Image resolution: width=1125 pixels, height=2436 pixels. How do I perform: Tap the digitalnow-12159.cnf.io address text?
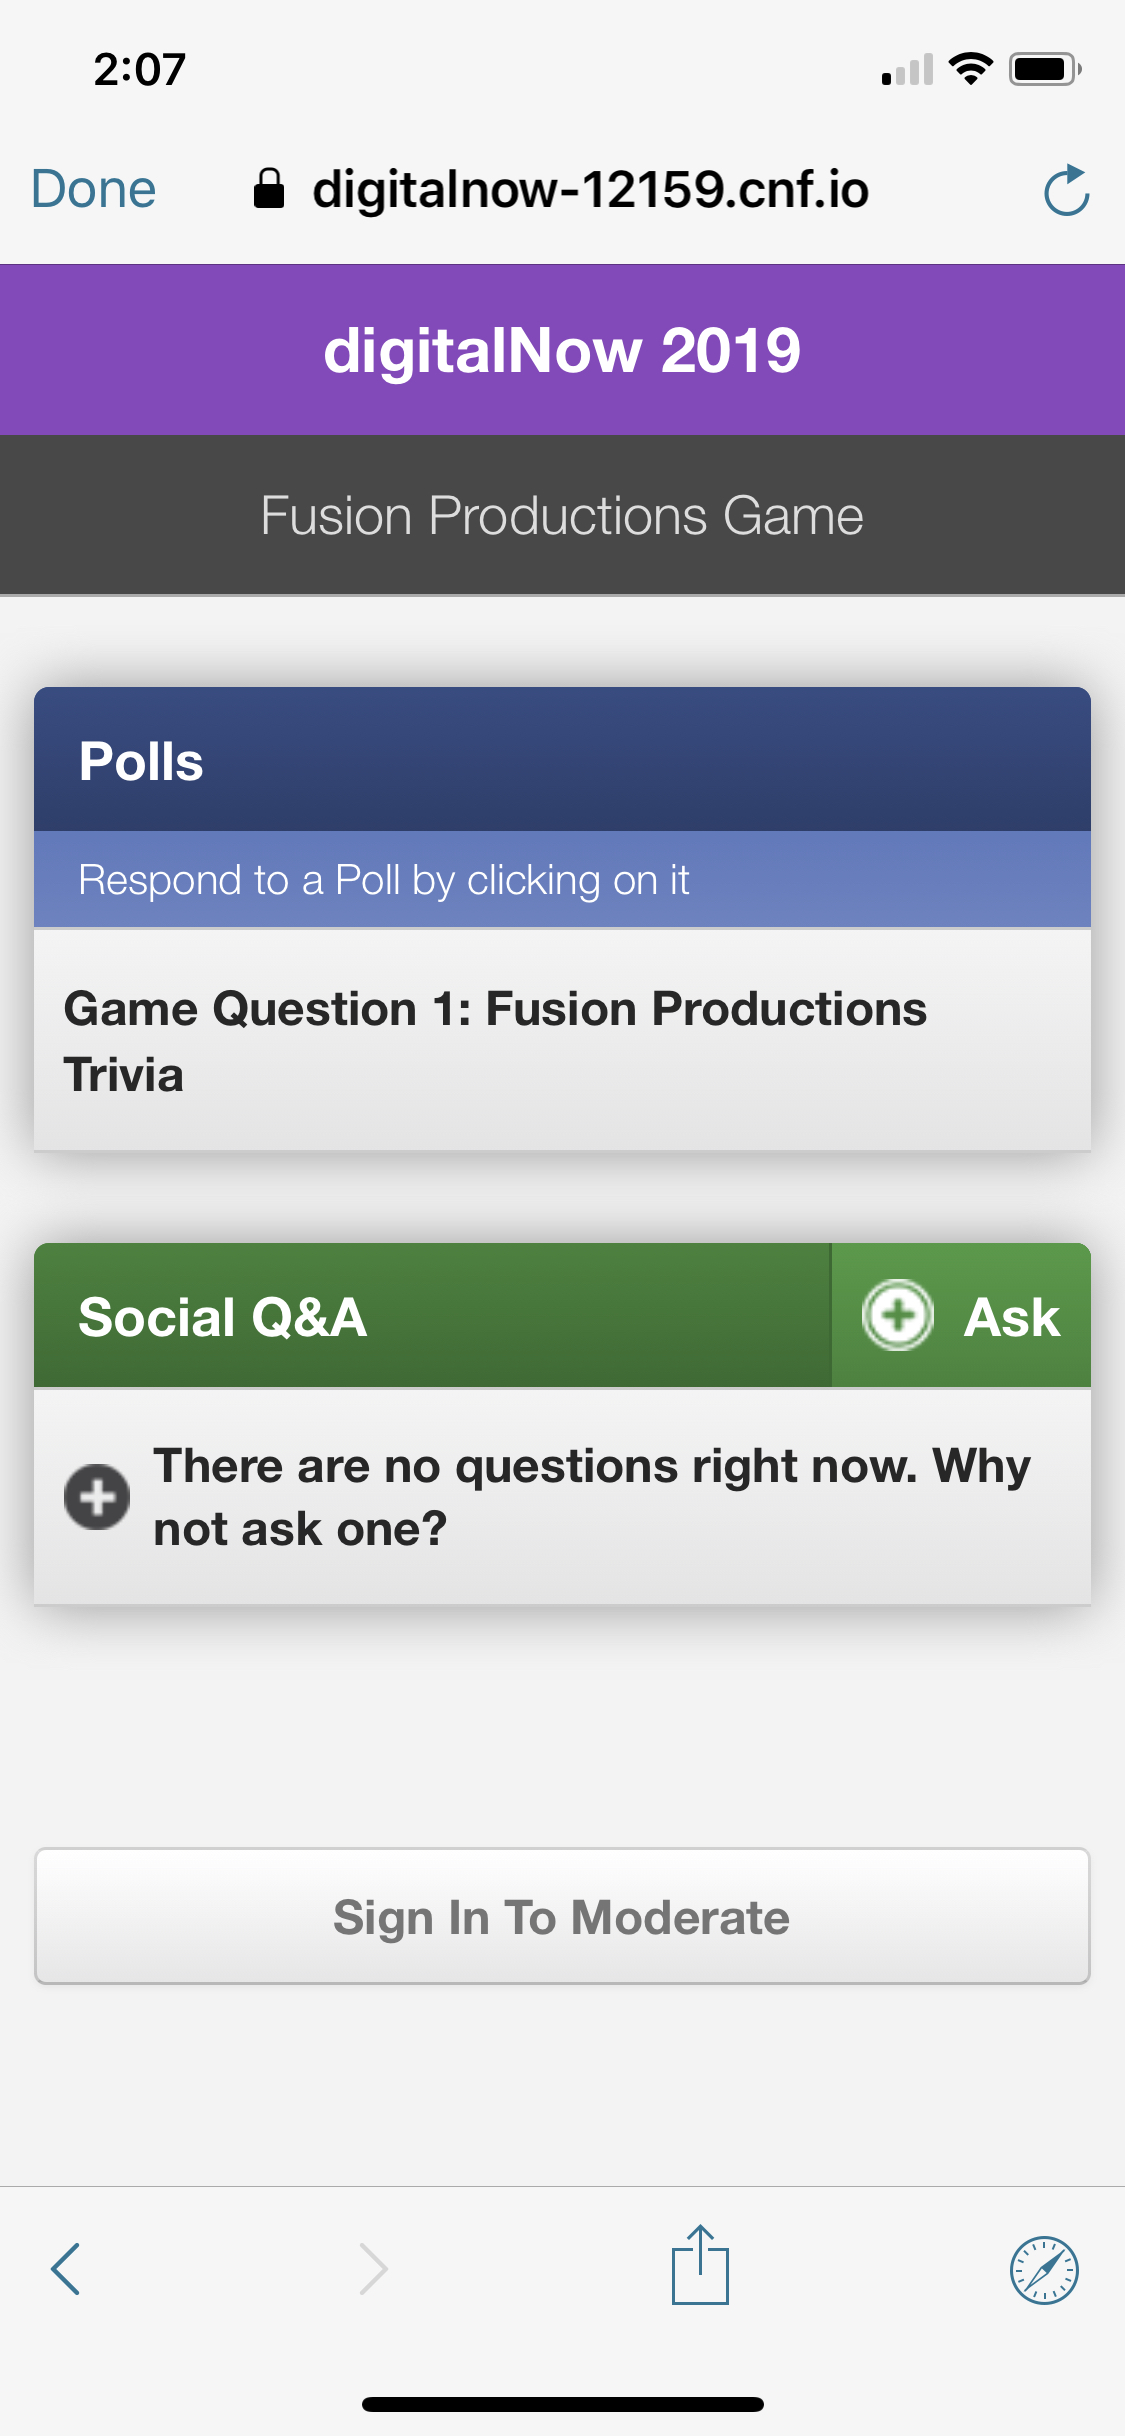coord(590,189)
